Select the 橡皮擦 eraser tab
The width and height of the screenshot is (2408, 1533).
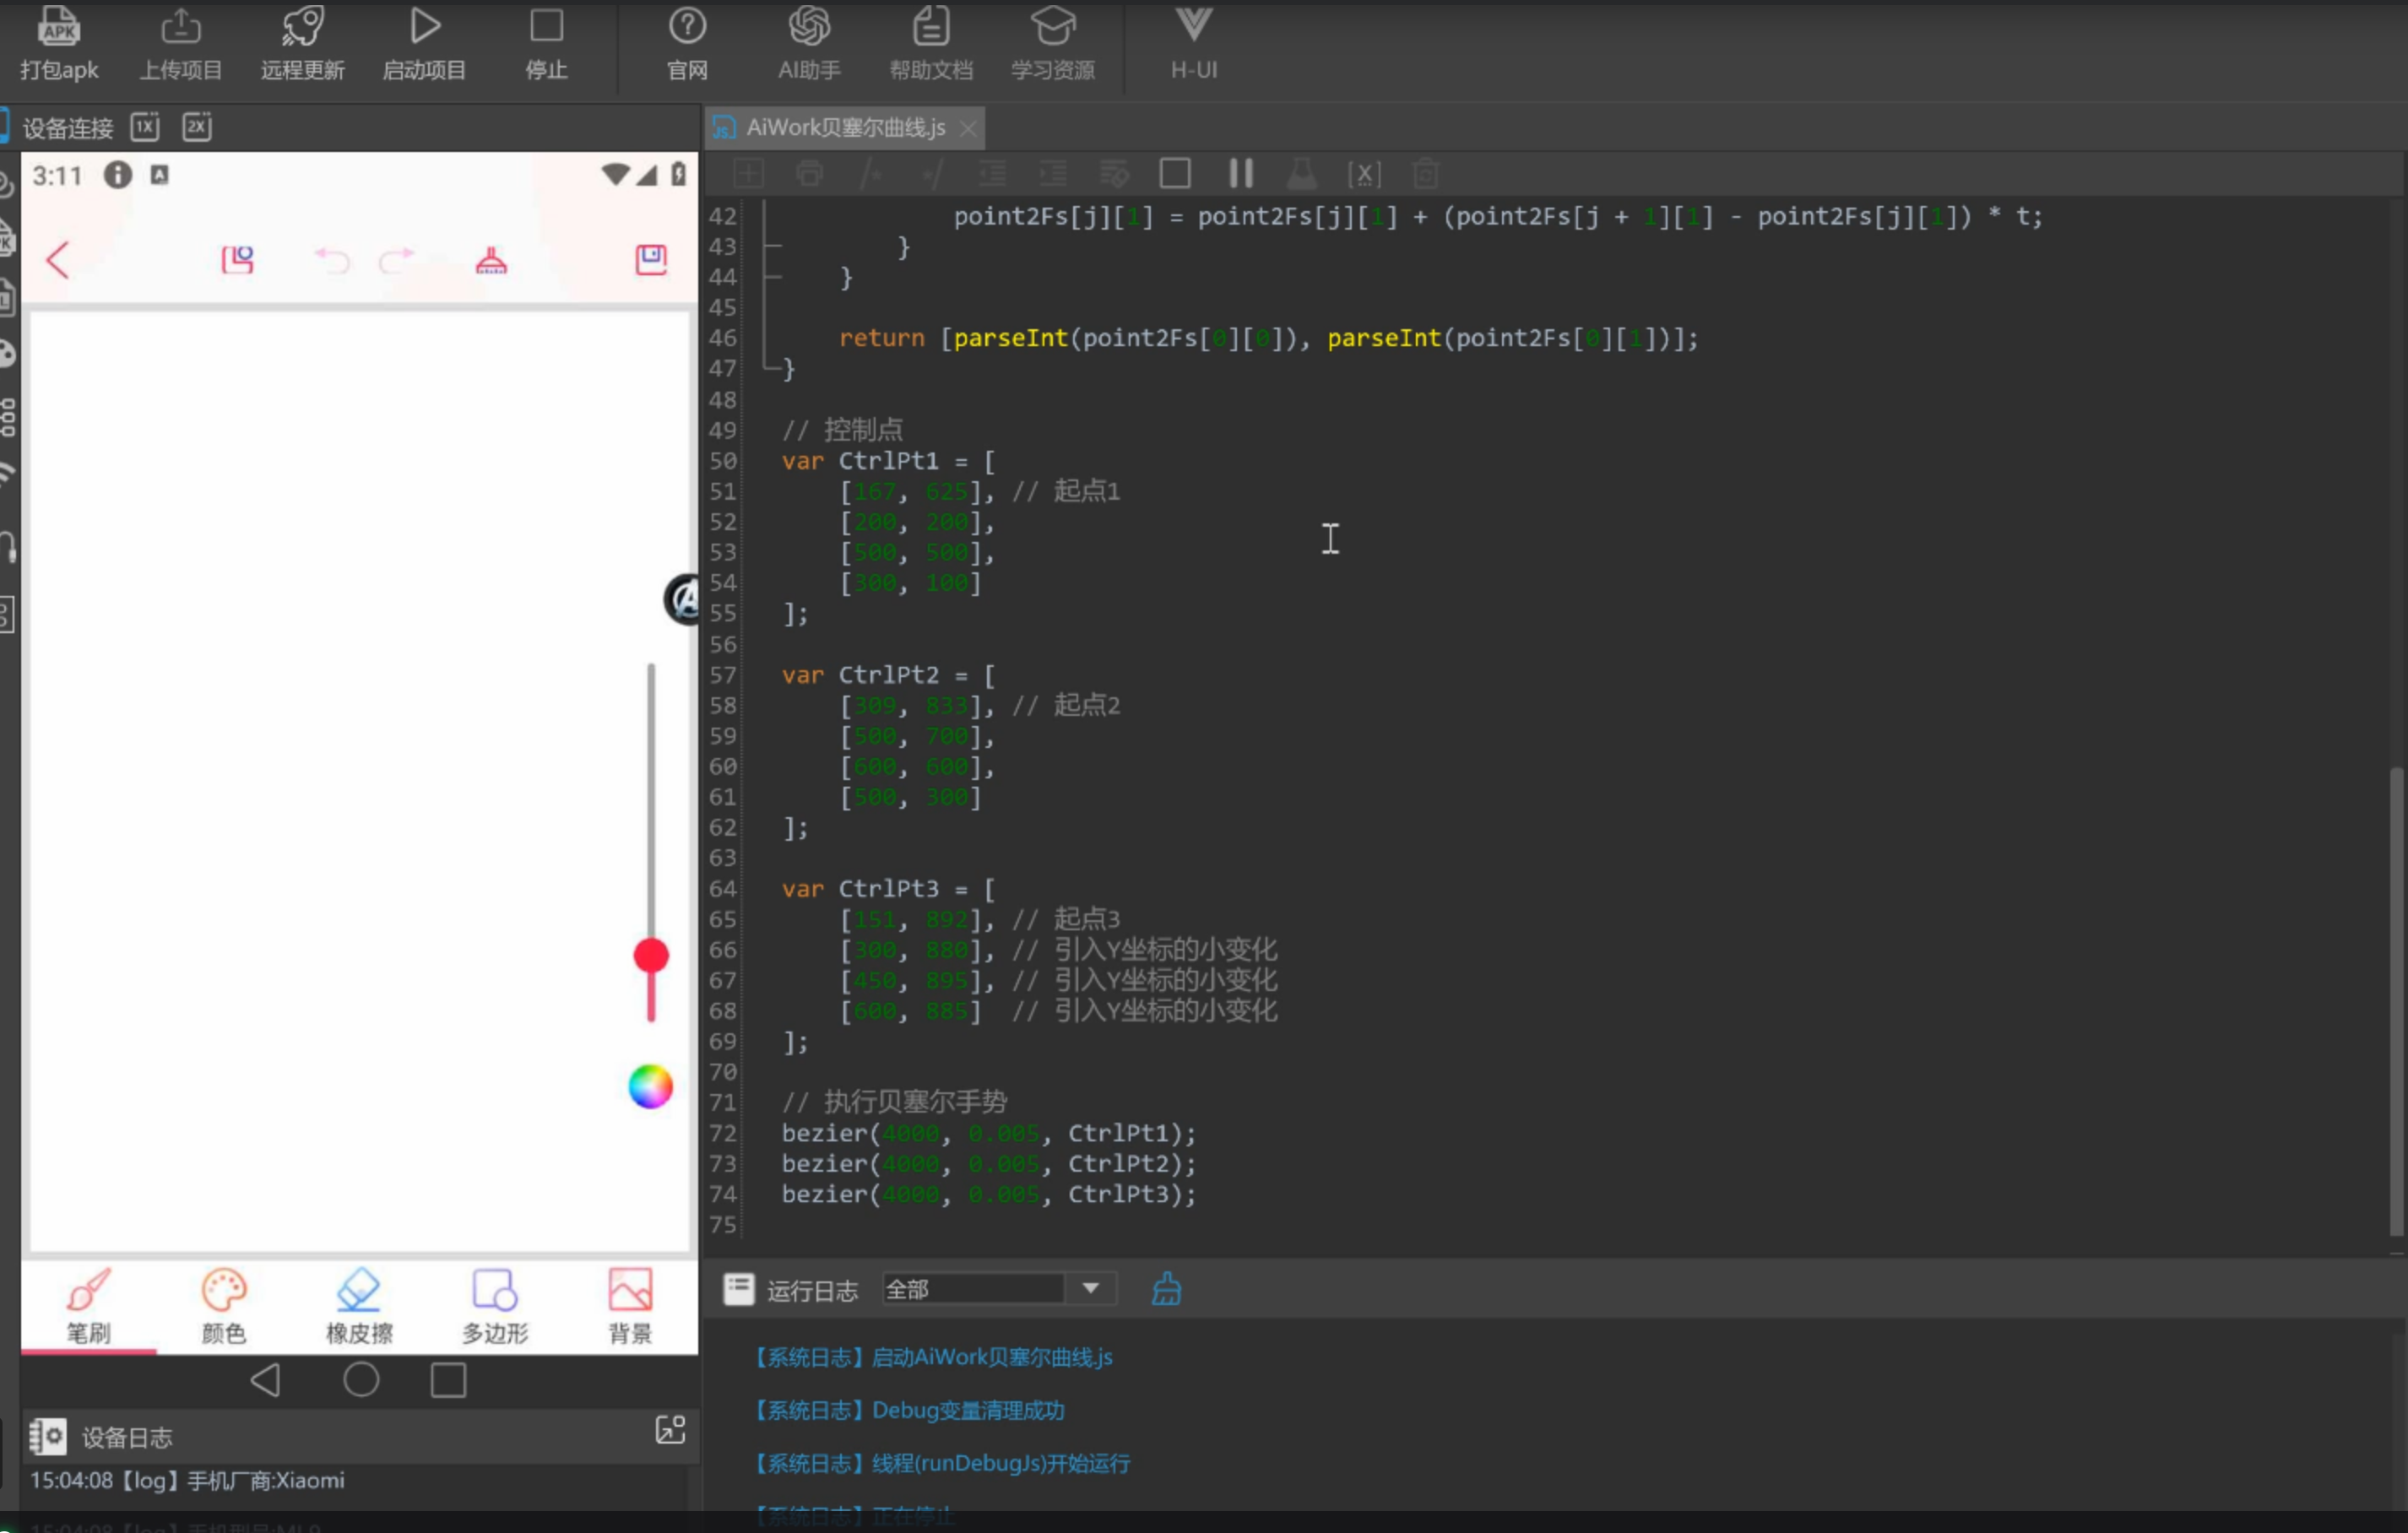[x=359, y=1305]
